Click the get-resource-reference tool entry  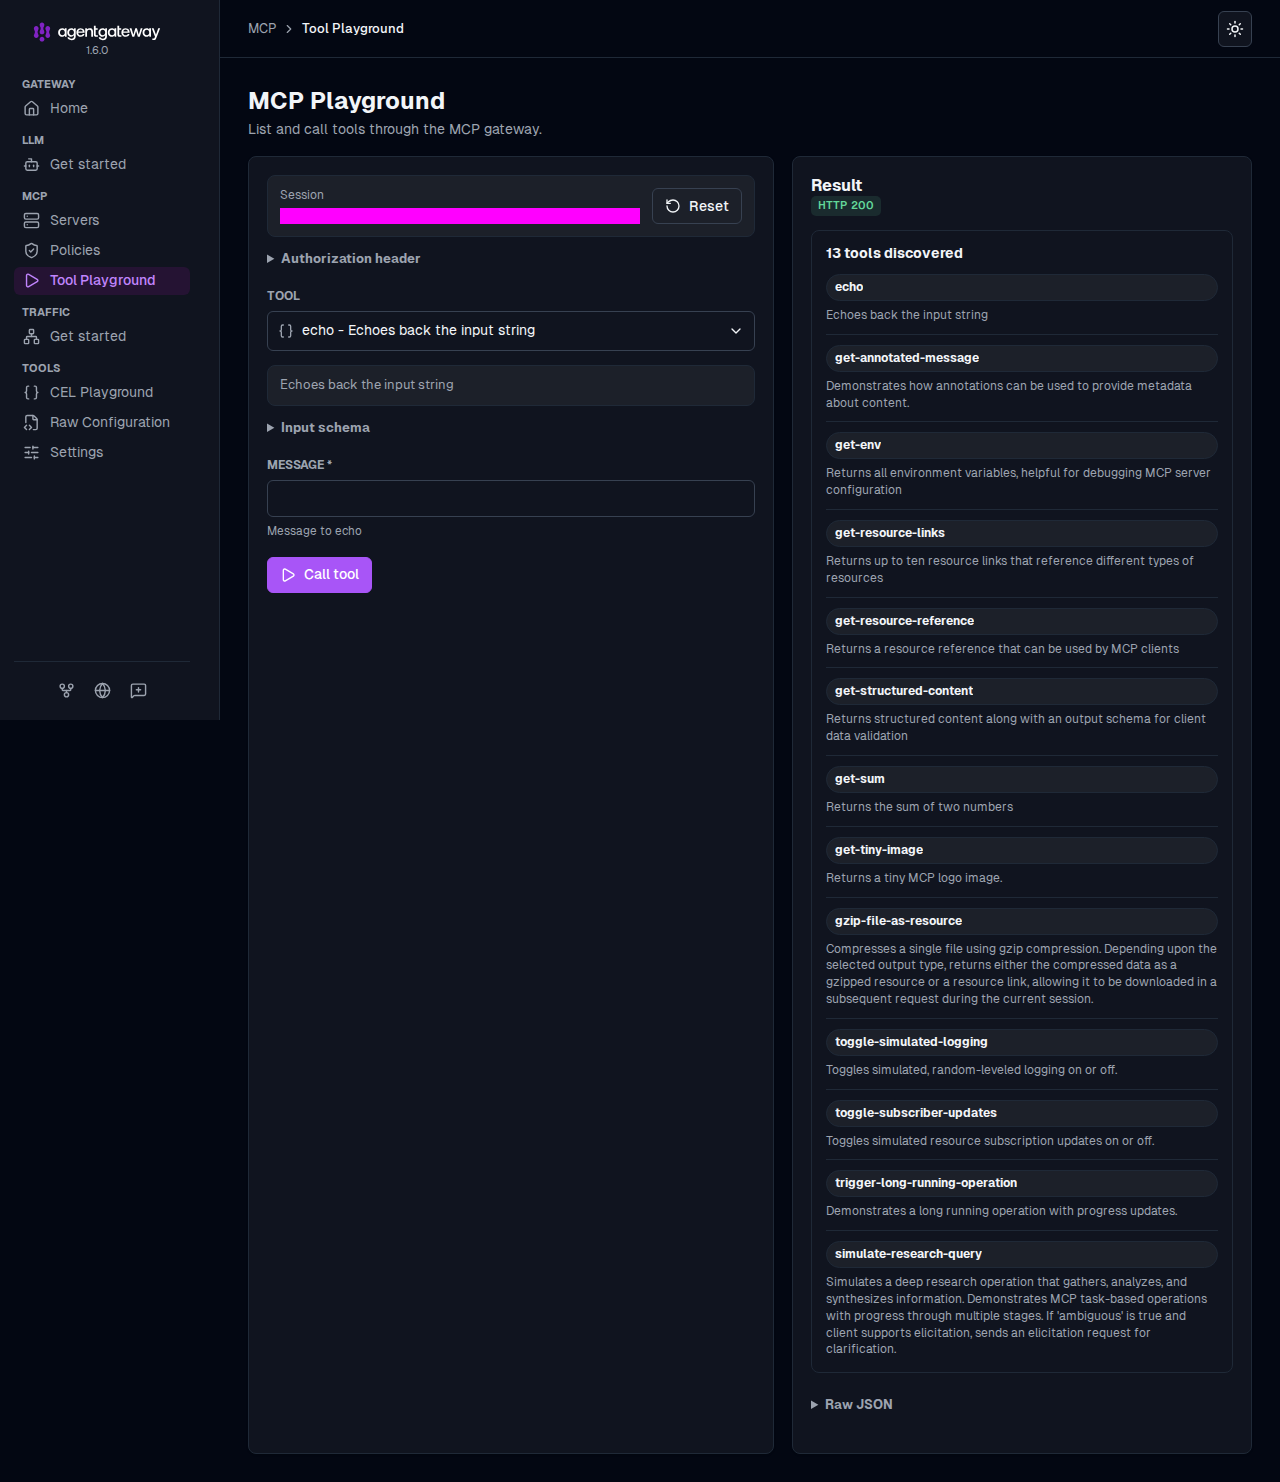point(1022,621)
